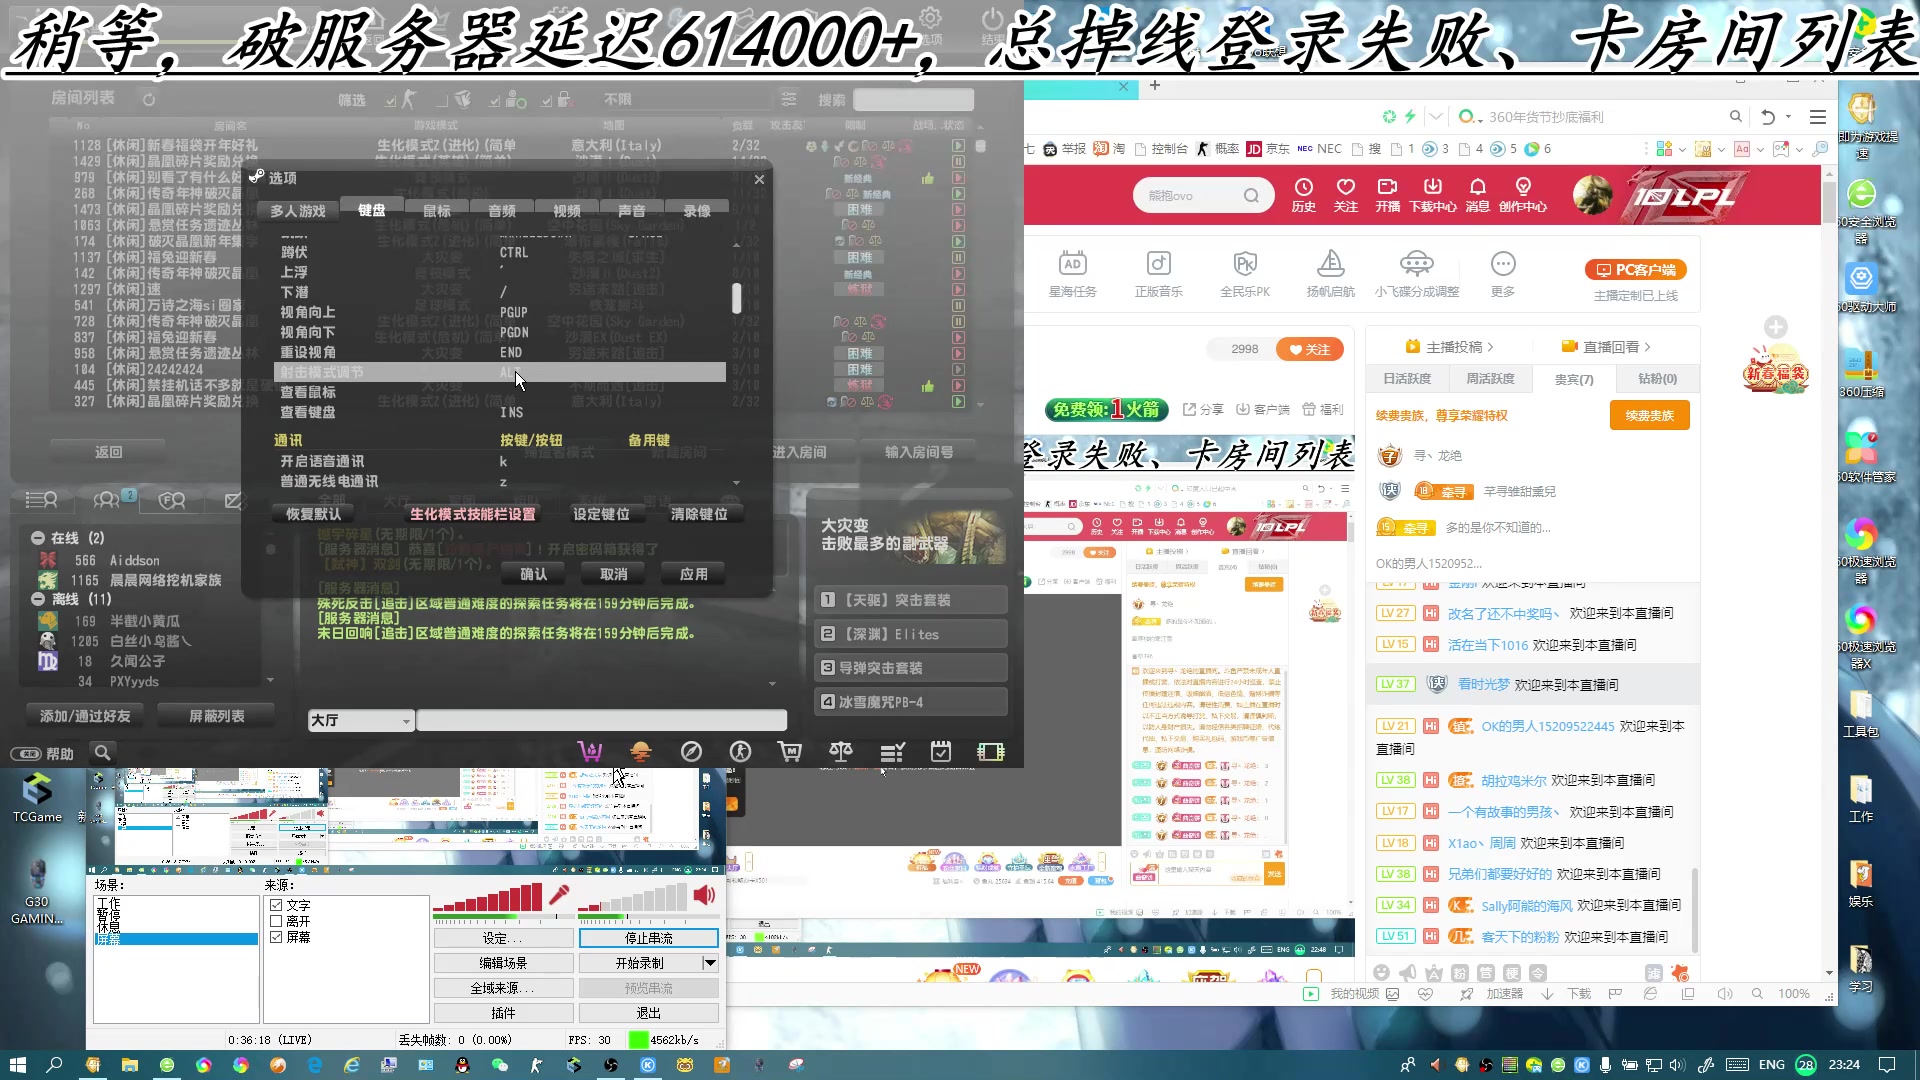Click the browser undo arrow icon
The height and width of the screenshot is (1080, 1920).
point(1767,117)
